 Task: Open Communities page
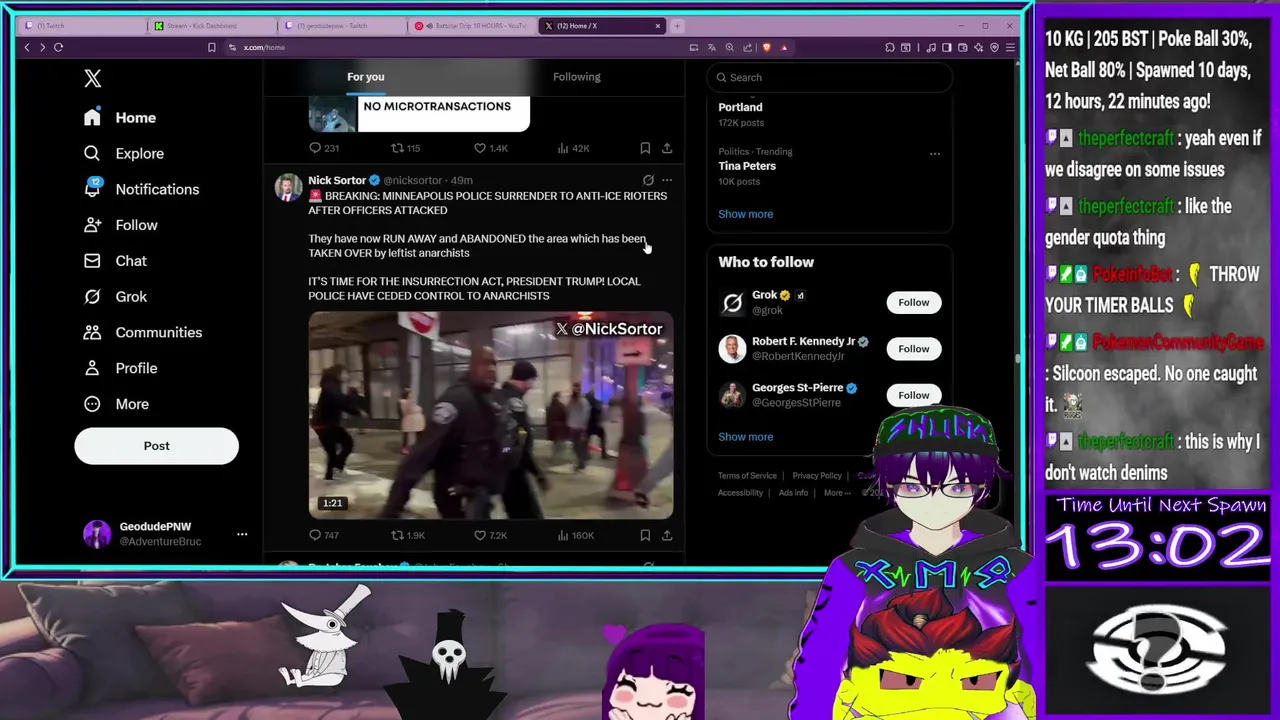(142, 333)
